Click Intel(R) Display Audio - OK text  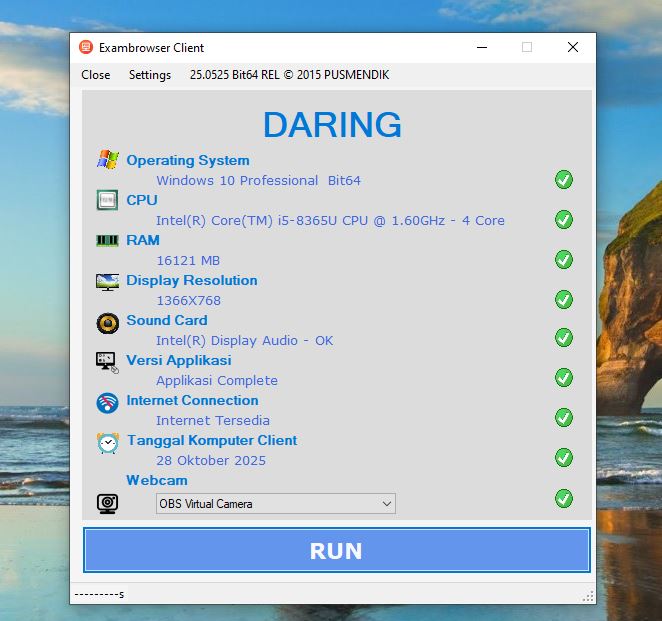tap(244, 341)
